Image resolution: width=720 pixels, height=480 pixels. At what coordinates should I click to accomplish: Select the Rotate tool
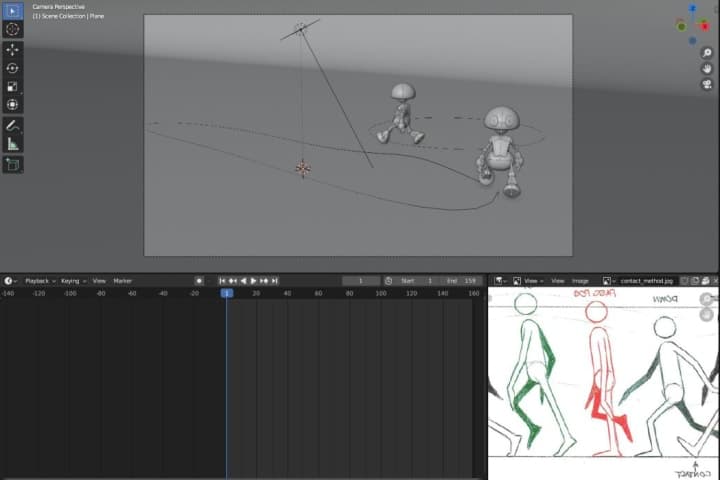[x=13, y=68]
